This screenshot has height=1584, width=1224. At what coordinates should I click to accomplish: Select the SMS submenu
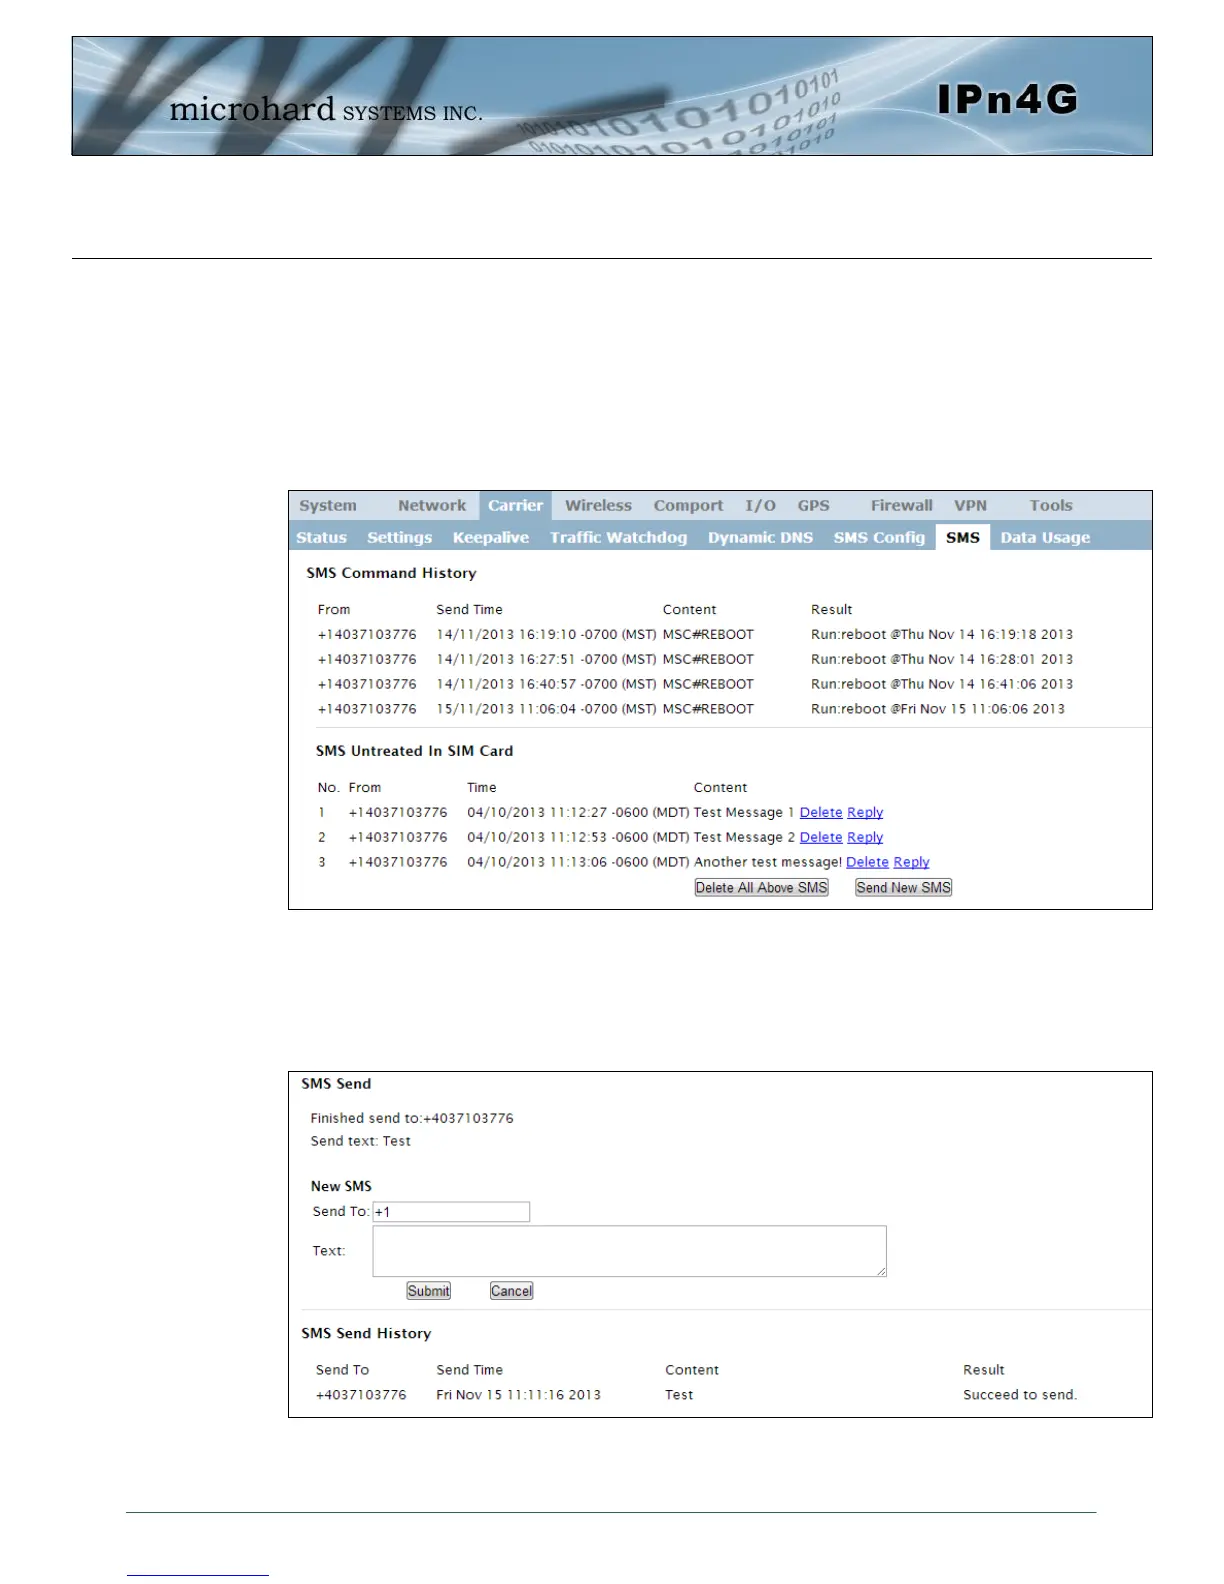point(962,537)
